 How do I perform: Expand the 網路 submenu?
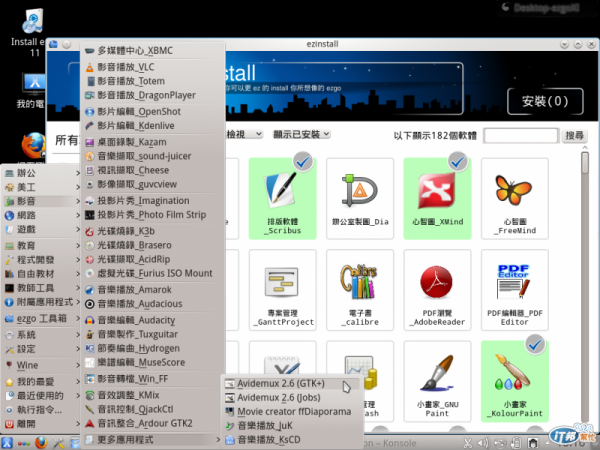tap(42, 215)
